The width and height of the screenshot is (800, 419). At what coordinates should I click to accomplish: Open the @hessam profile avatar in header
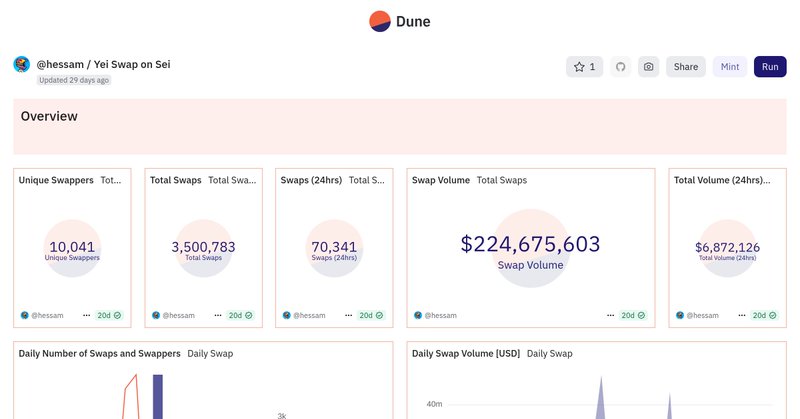[21, 65]
